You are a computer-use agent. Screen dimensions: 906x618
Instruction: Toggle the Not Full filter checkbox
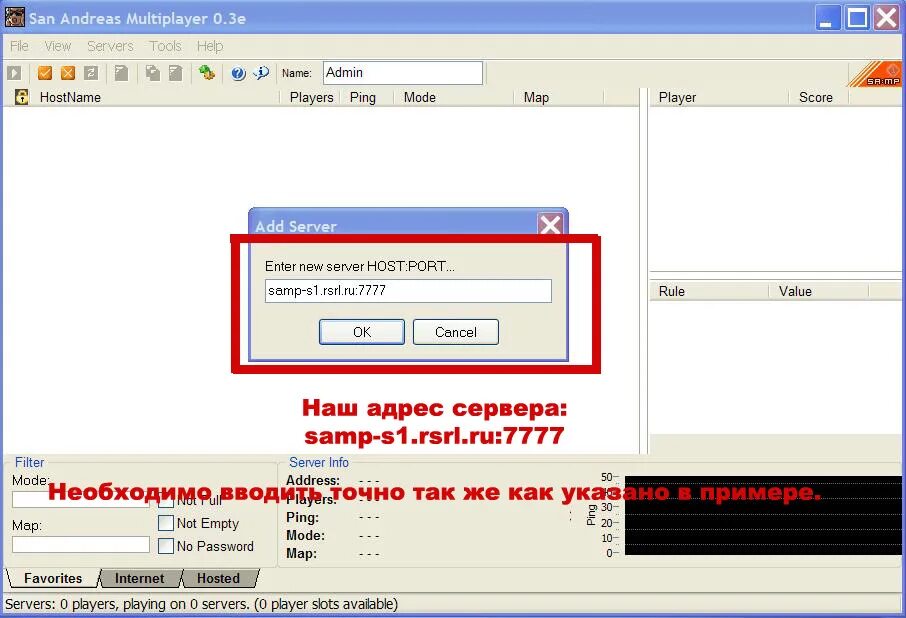coord(166,500)
